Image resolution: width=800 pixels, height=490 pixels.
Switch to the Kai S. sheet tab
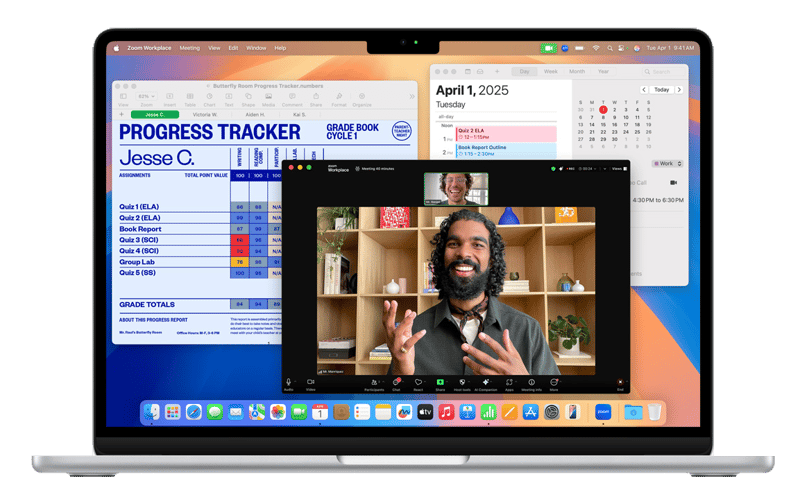(x=299, y=115)
